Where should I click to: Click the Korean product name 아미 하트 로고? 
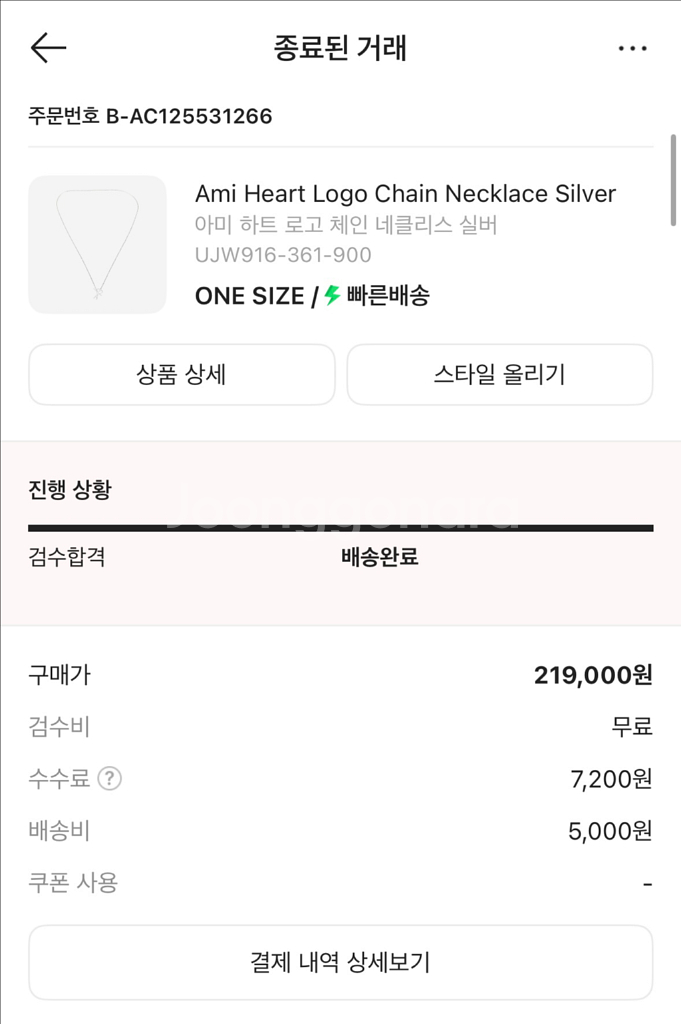(x=346, y=225)
